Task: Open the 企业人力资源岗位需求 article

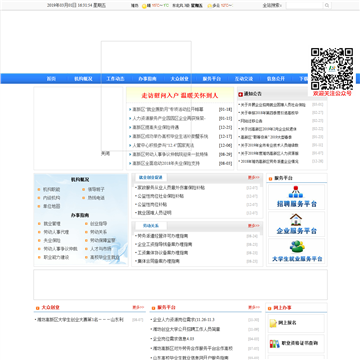Action: (184, 320)
